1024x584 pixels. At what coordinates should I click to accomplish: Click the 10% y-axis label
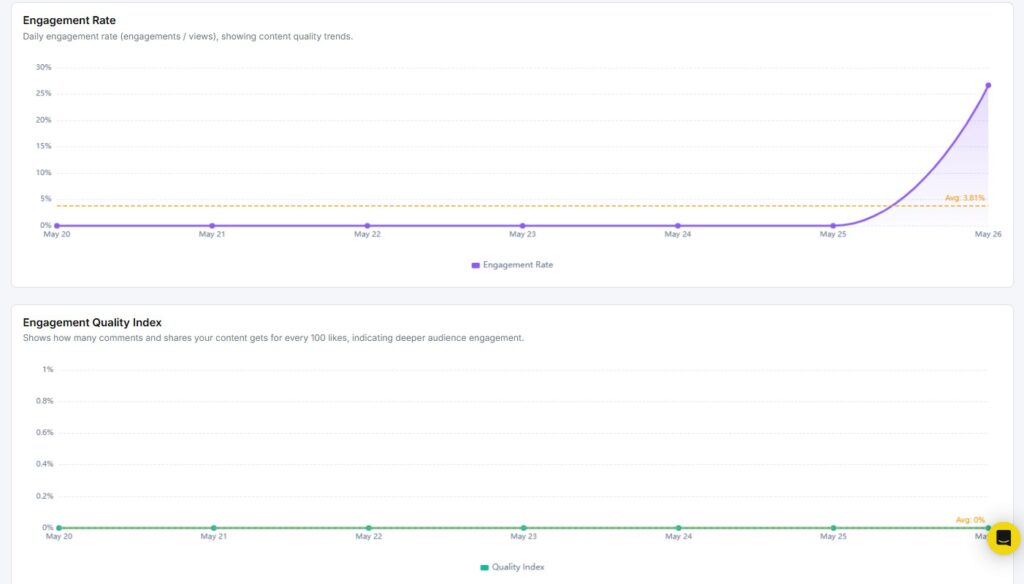click(43, 172)
